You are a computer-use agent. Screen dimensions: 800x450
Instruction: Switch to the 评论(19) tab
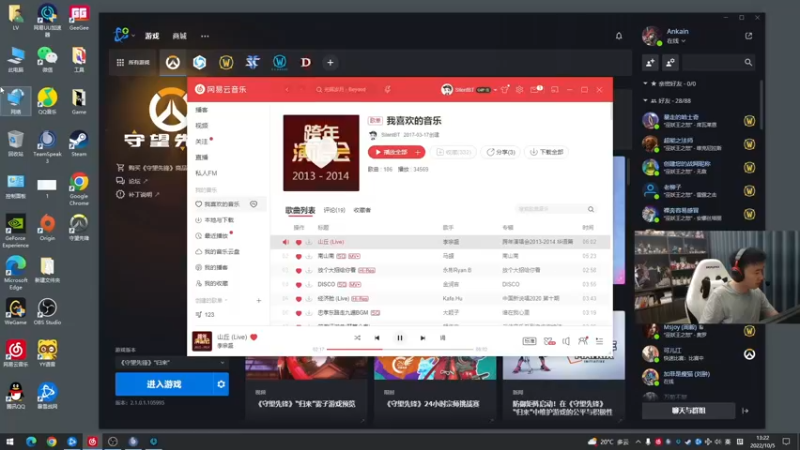[334, 210]
